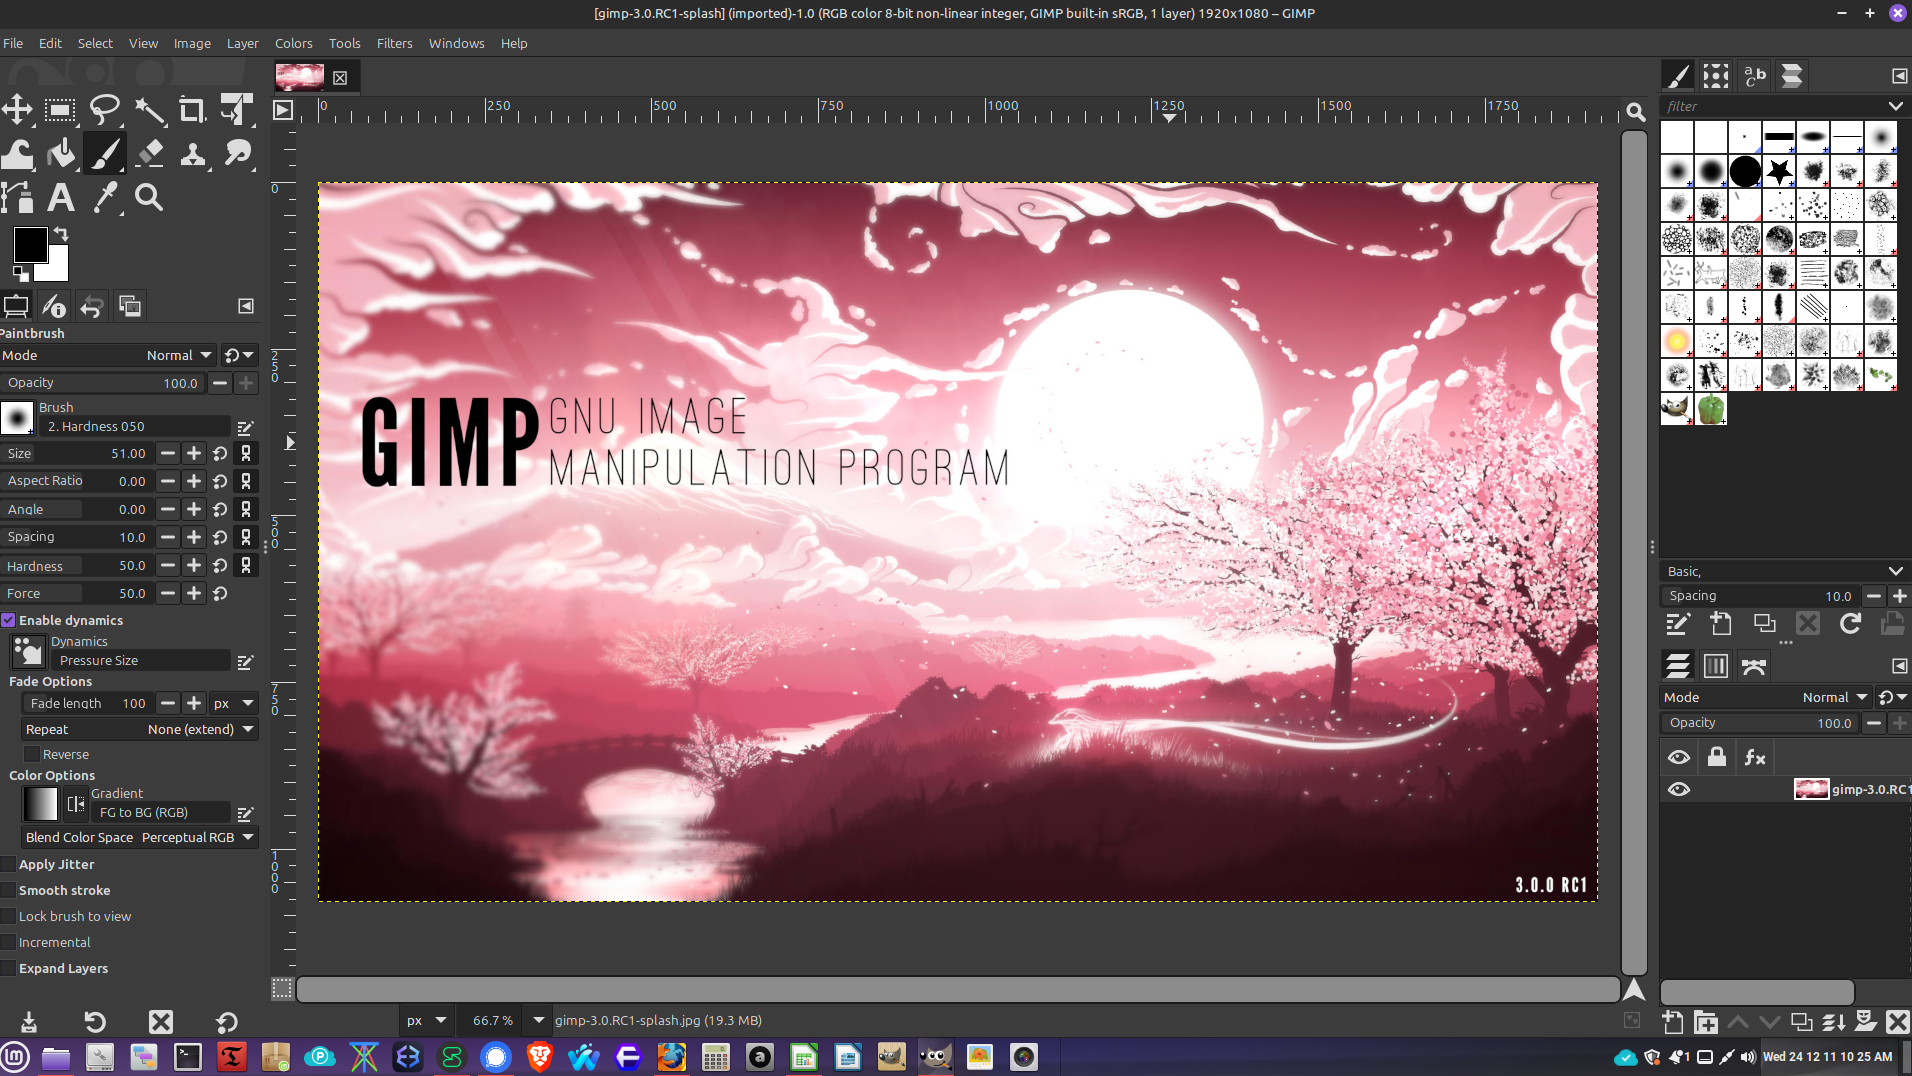The width and height of the screenshot is (1912, 1076).
Task: Enable Apply Jitter option
Action: (8, 864)
